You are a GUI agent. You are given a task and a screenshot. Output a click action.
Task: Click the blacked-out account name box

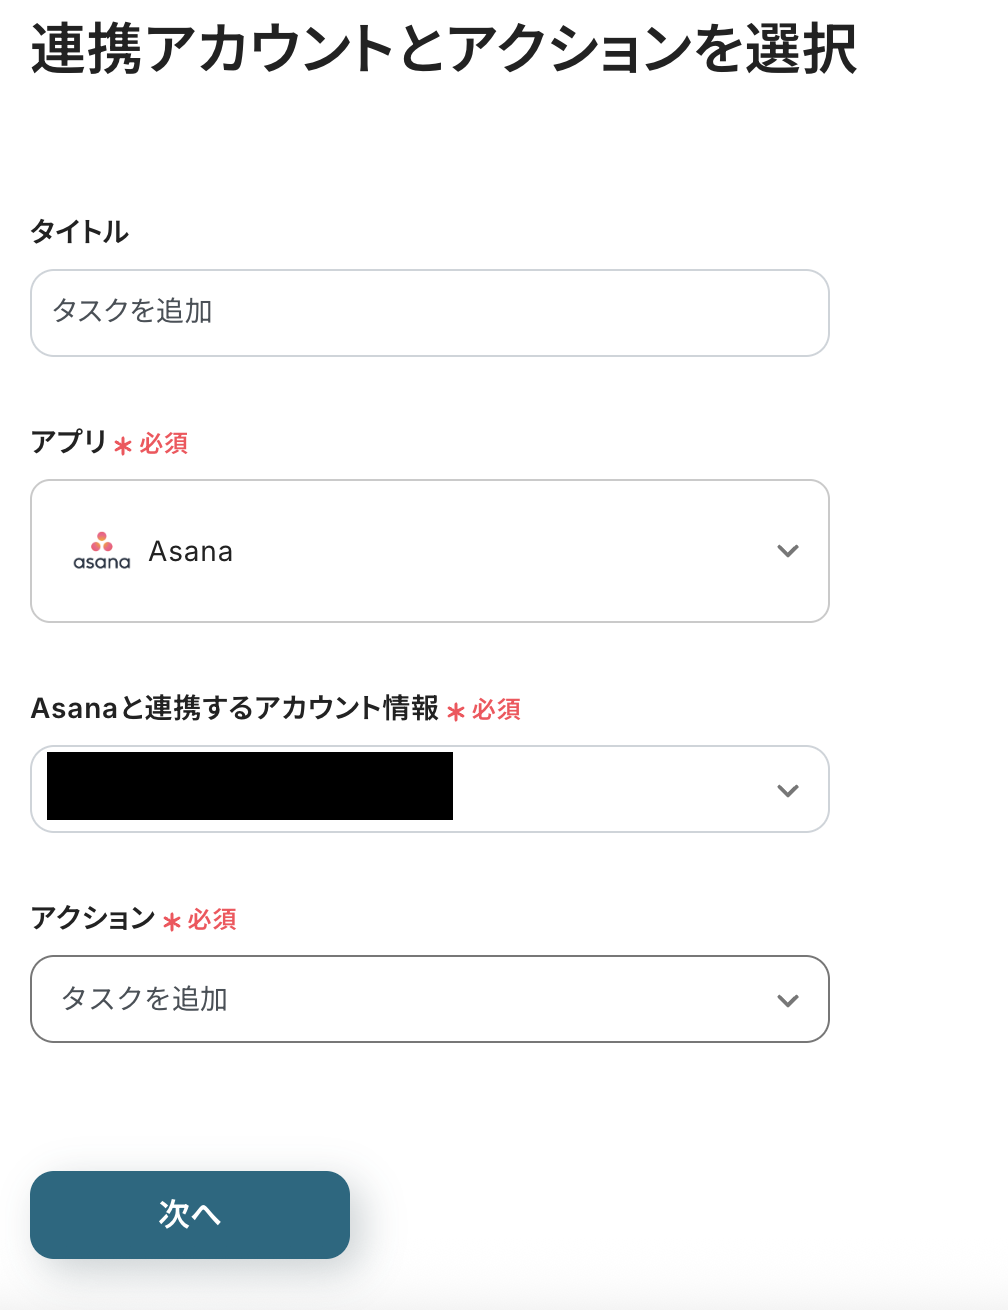click(x=250, y=786)
